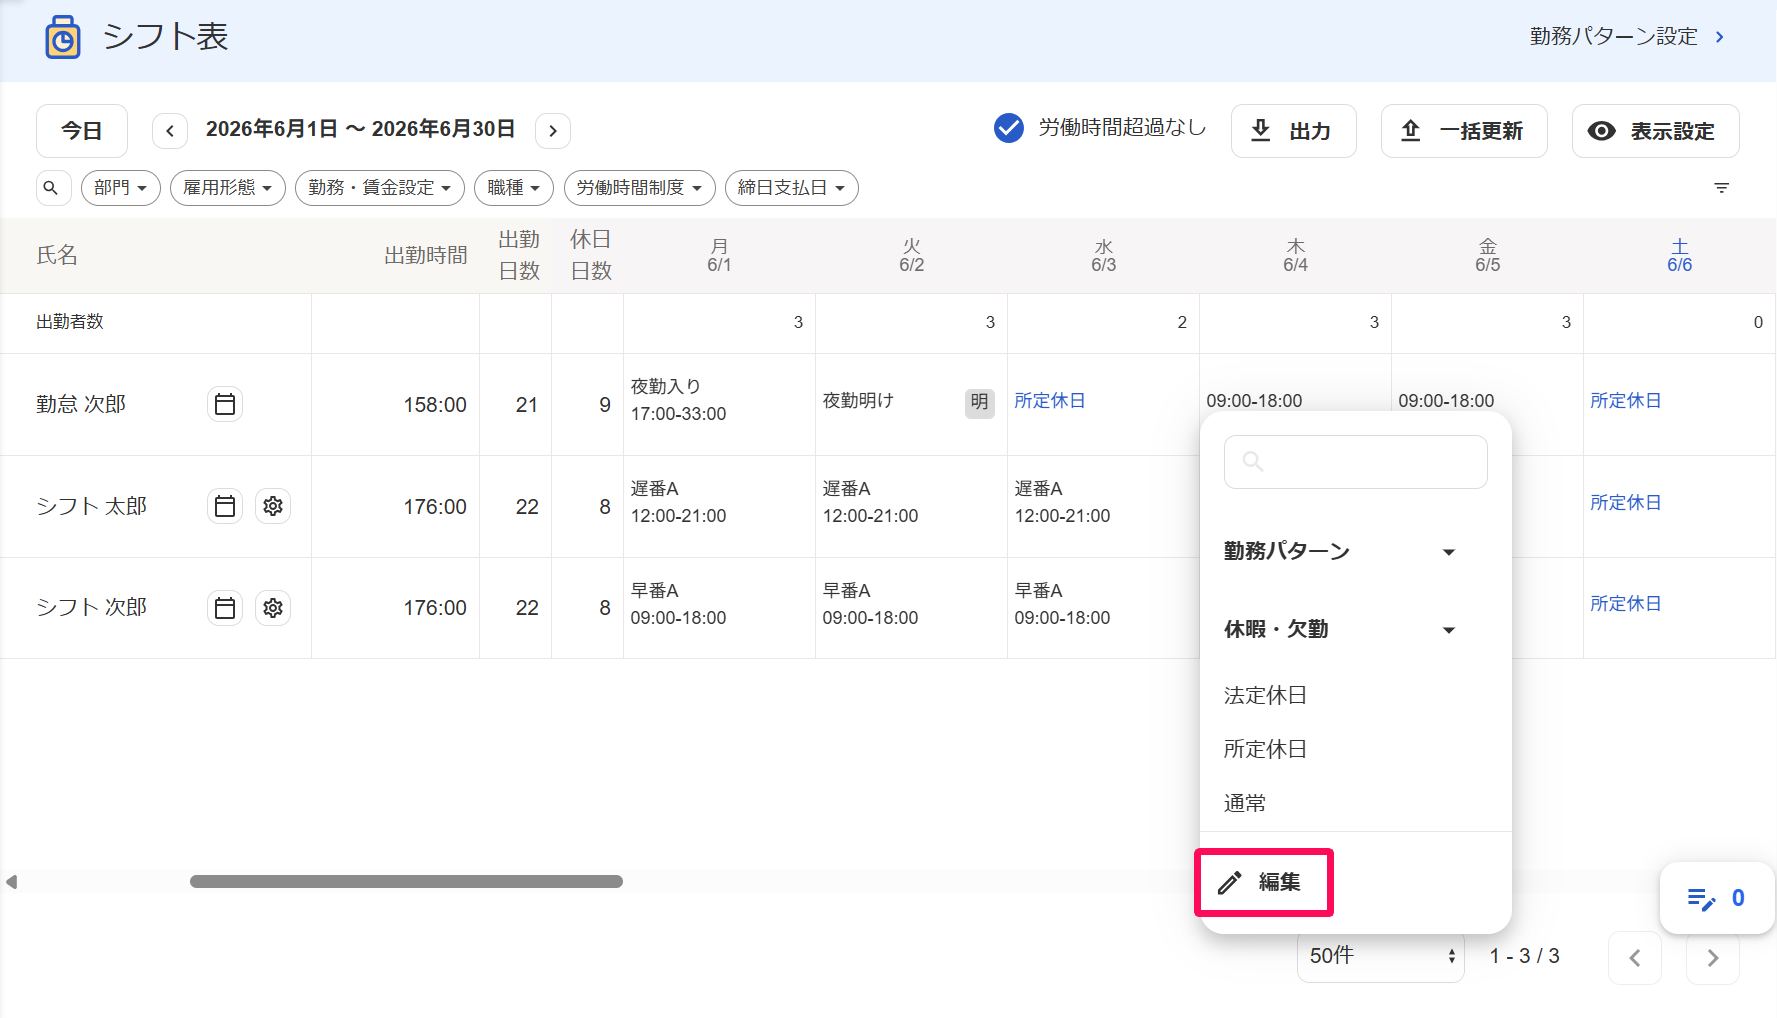
Task: Click 09:00-18:00 on 6/4 for 勤怠 次郎
Action: coord(1254,400)
